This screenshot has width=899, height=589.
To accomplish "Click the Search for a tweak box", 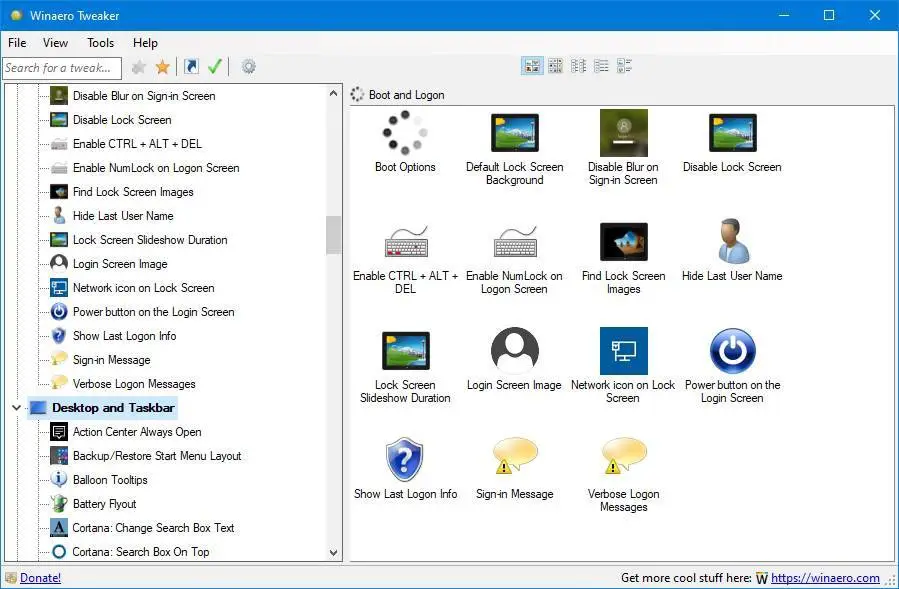I will click(x=62, y=68).
